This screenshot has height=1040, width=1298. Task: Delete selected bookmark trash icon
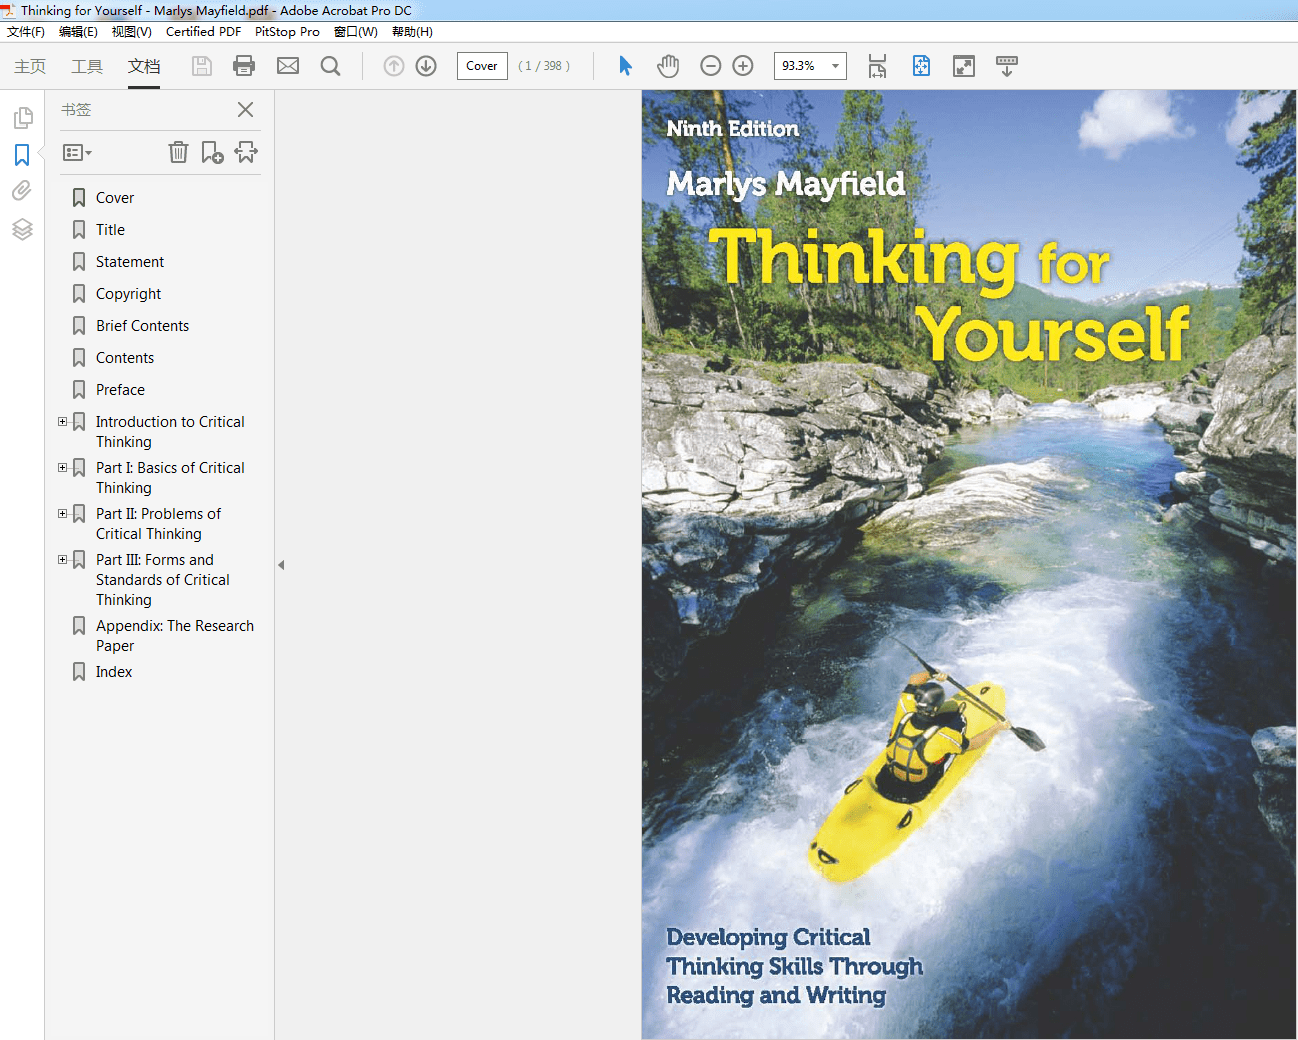point(178,152)
